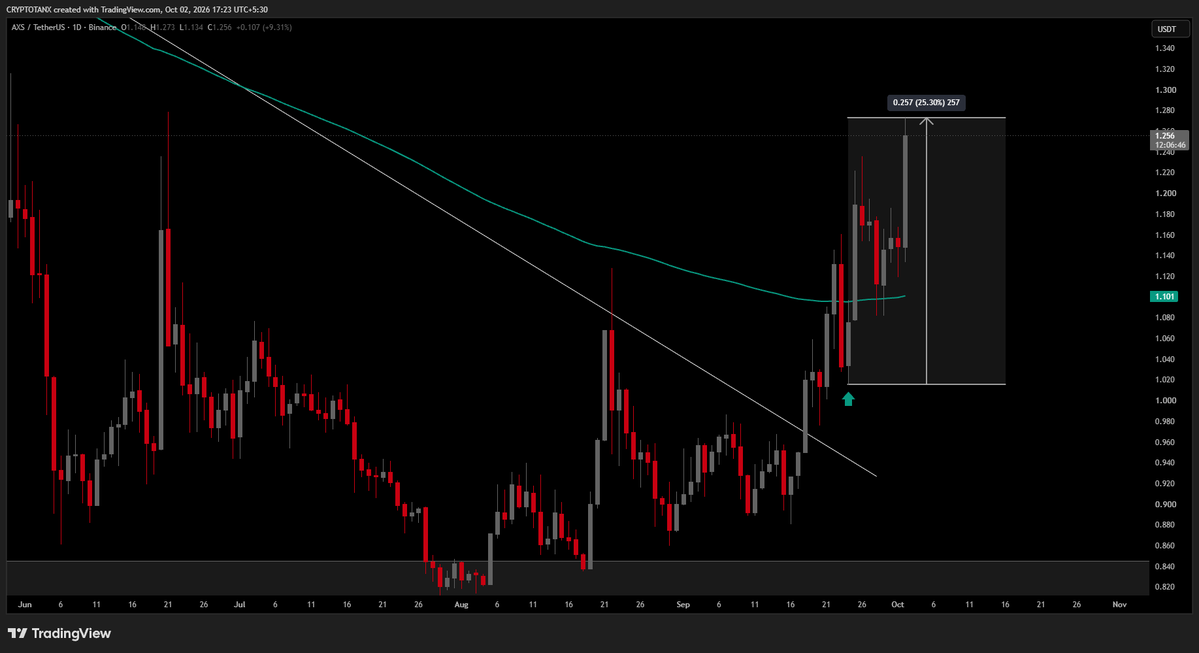Click the Aug label on time axis
The width and height of the screenshot is (1199, 653).
coord(461,604)
